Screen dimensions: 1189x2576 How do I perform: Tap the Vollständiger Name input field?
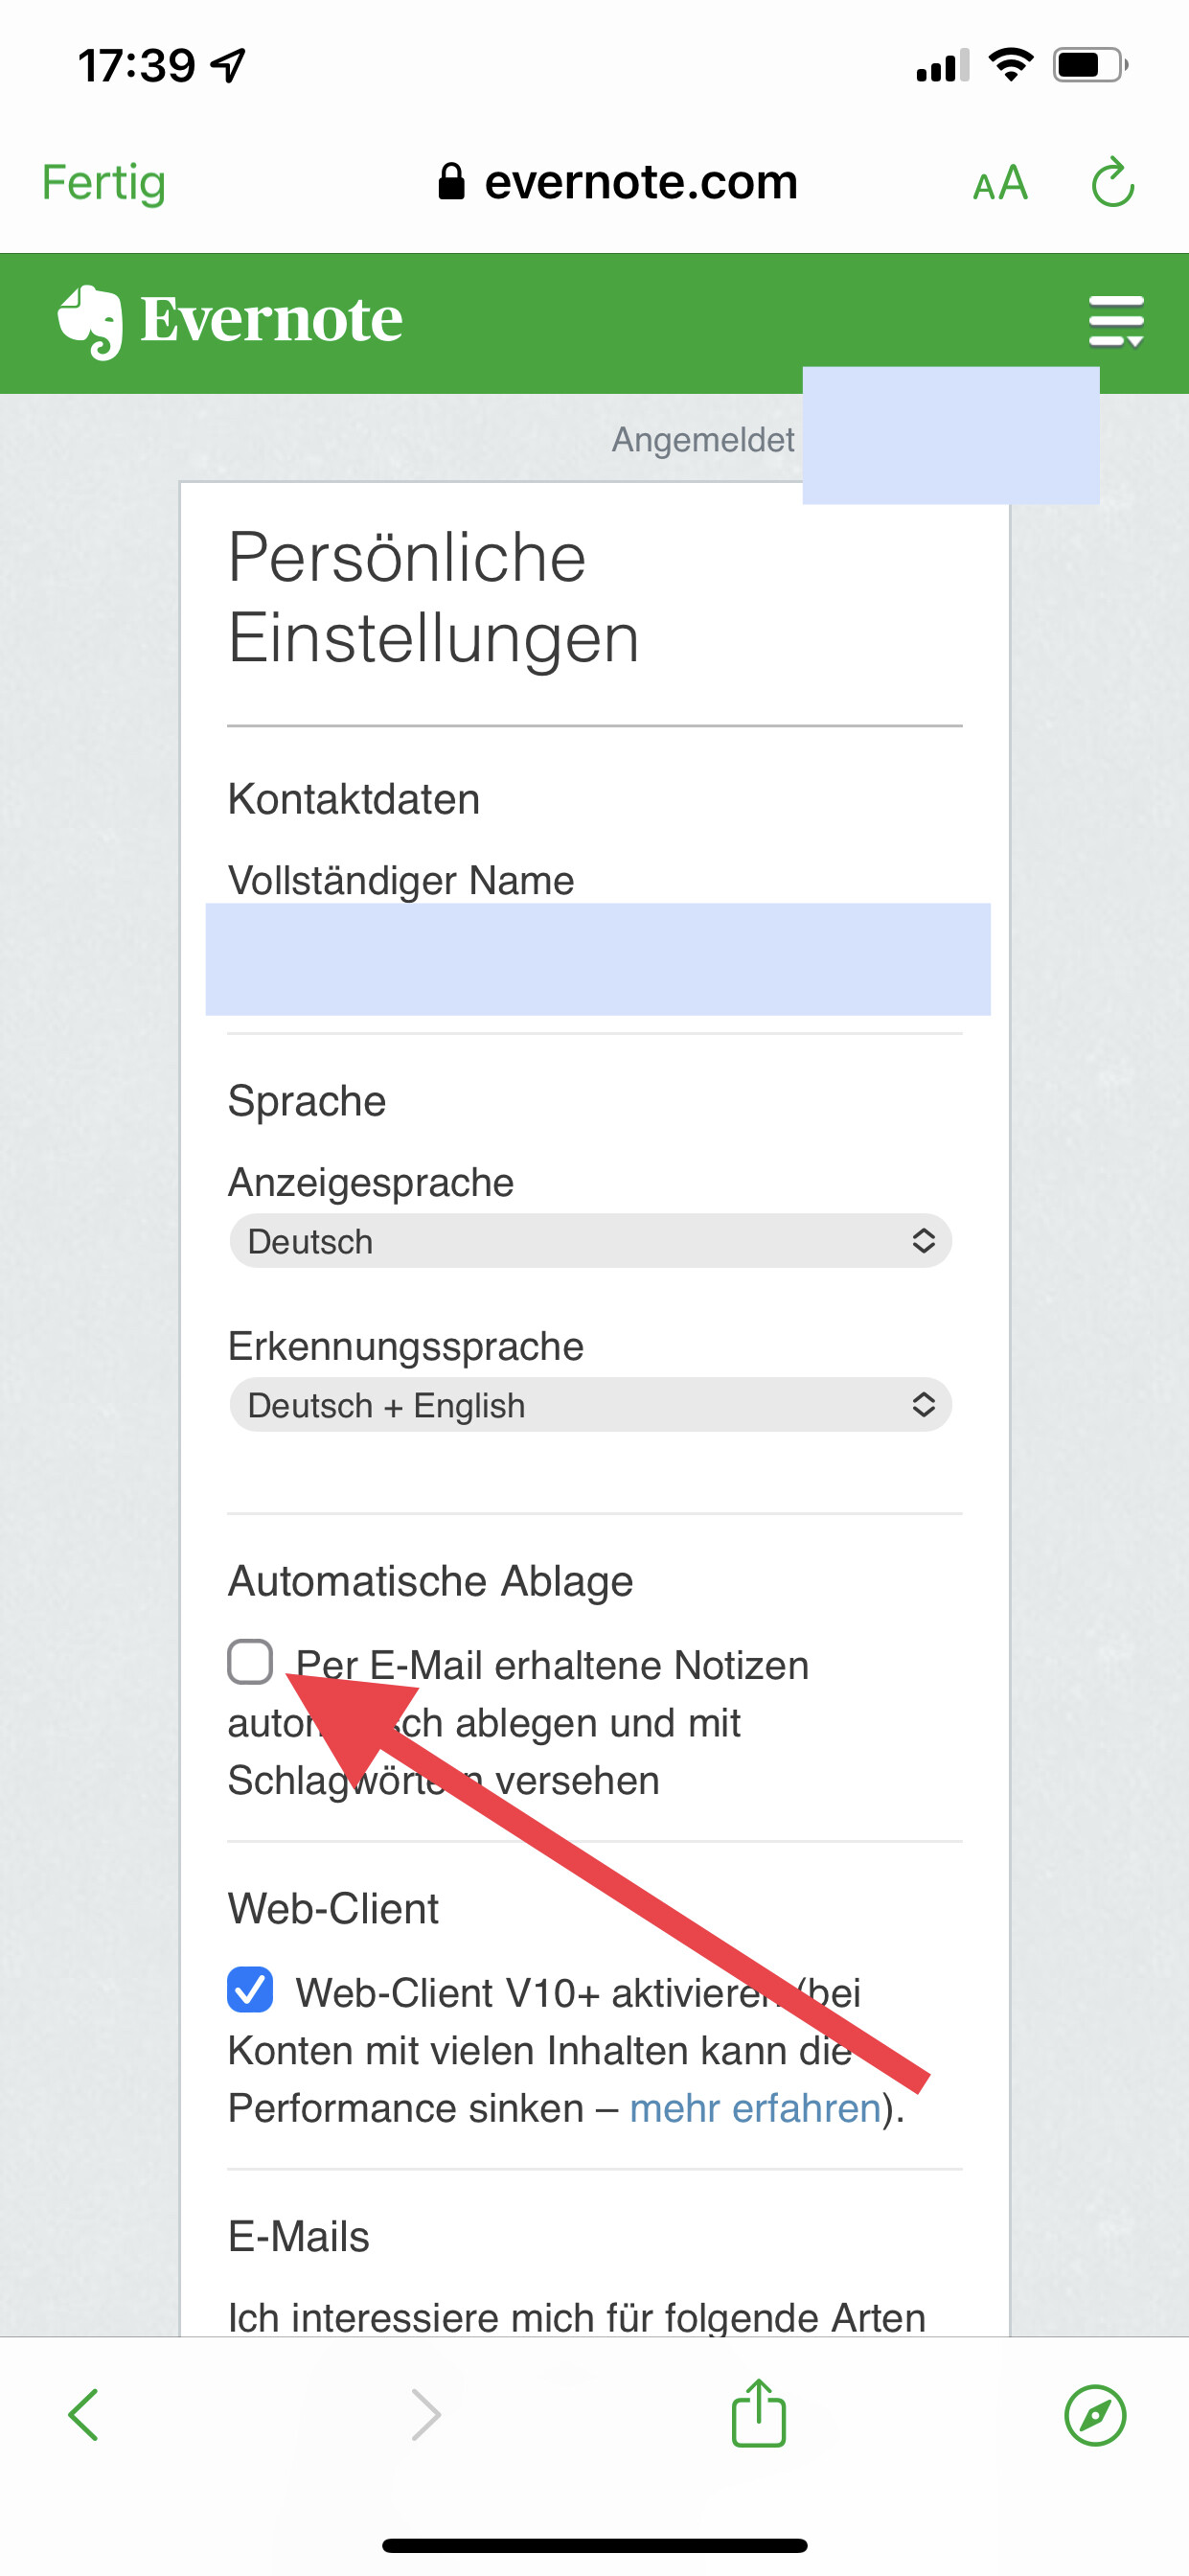tap(598, 959)
